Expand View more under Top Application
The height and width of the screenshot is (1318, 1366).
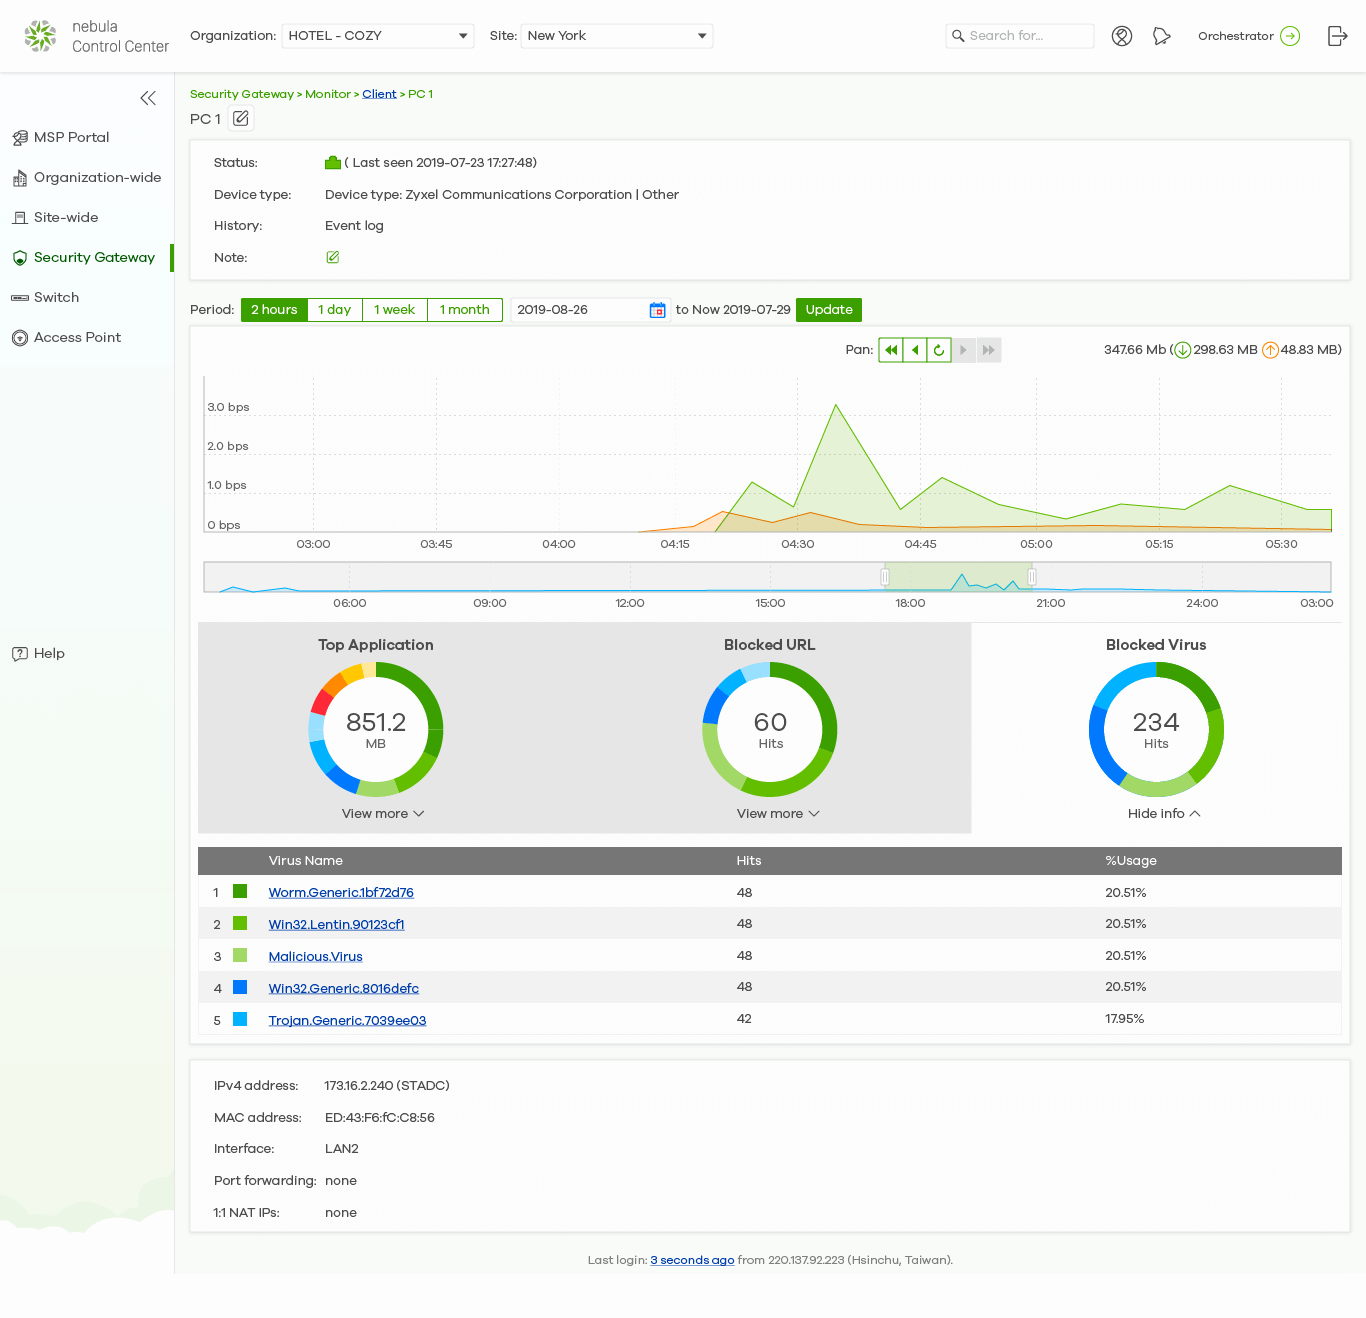[x=383, y=814]
